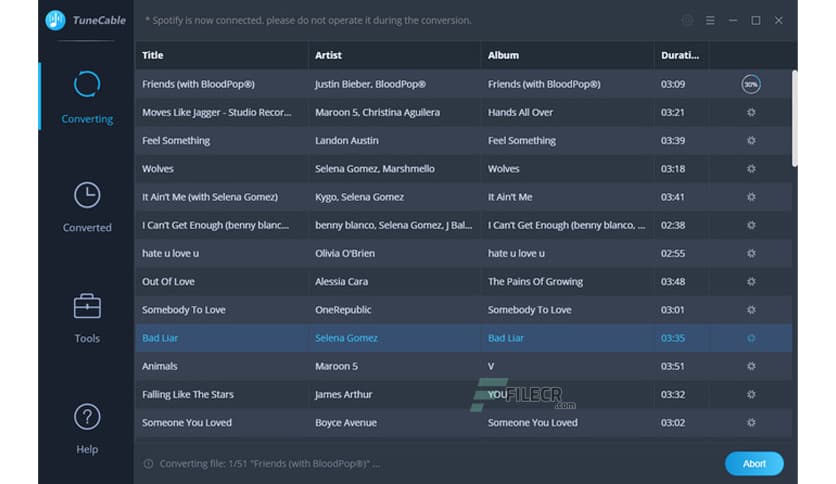Open settings gear in title bar
Image resolution: width=836 pixels, height=484 pixels.
(687, 20)
